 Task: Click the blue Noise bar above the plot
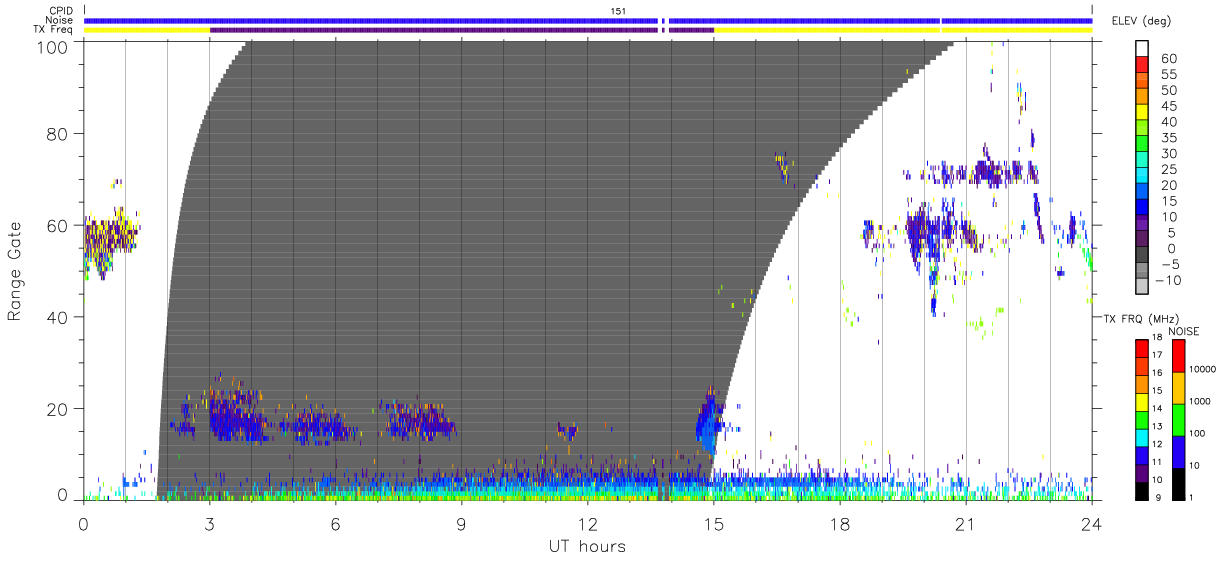point(587,20)
